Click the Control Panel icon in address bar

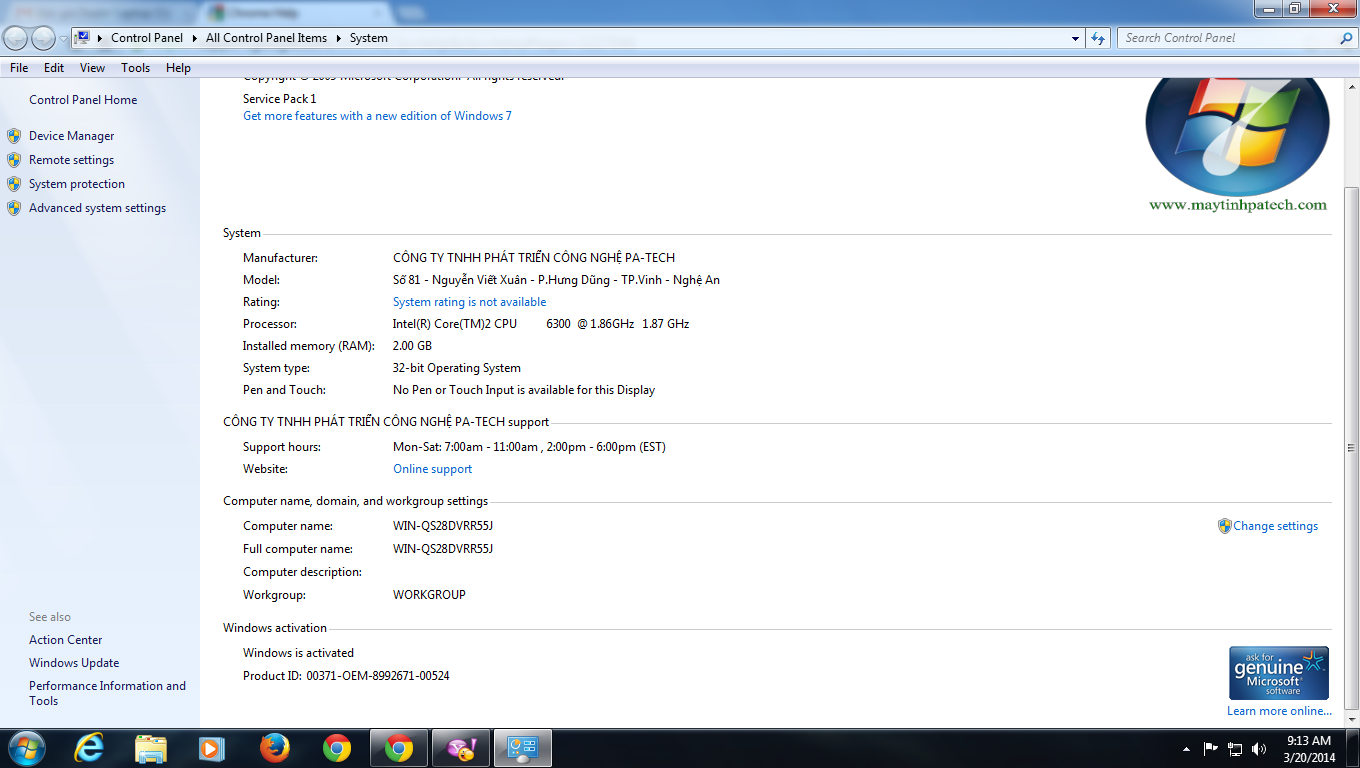pyautogui.click(x=83, y=38)
